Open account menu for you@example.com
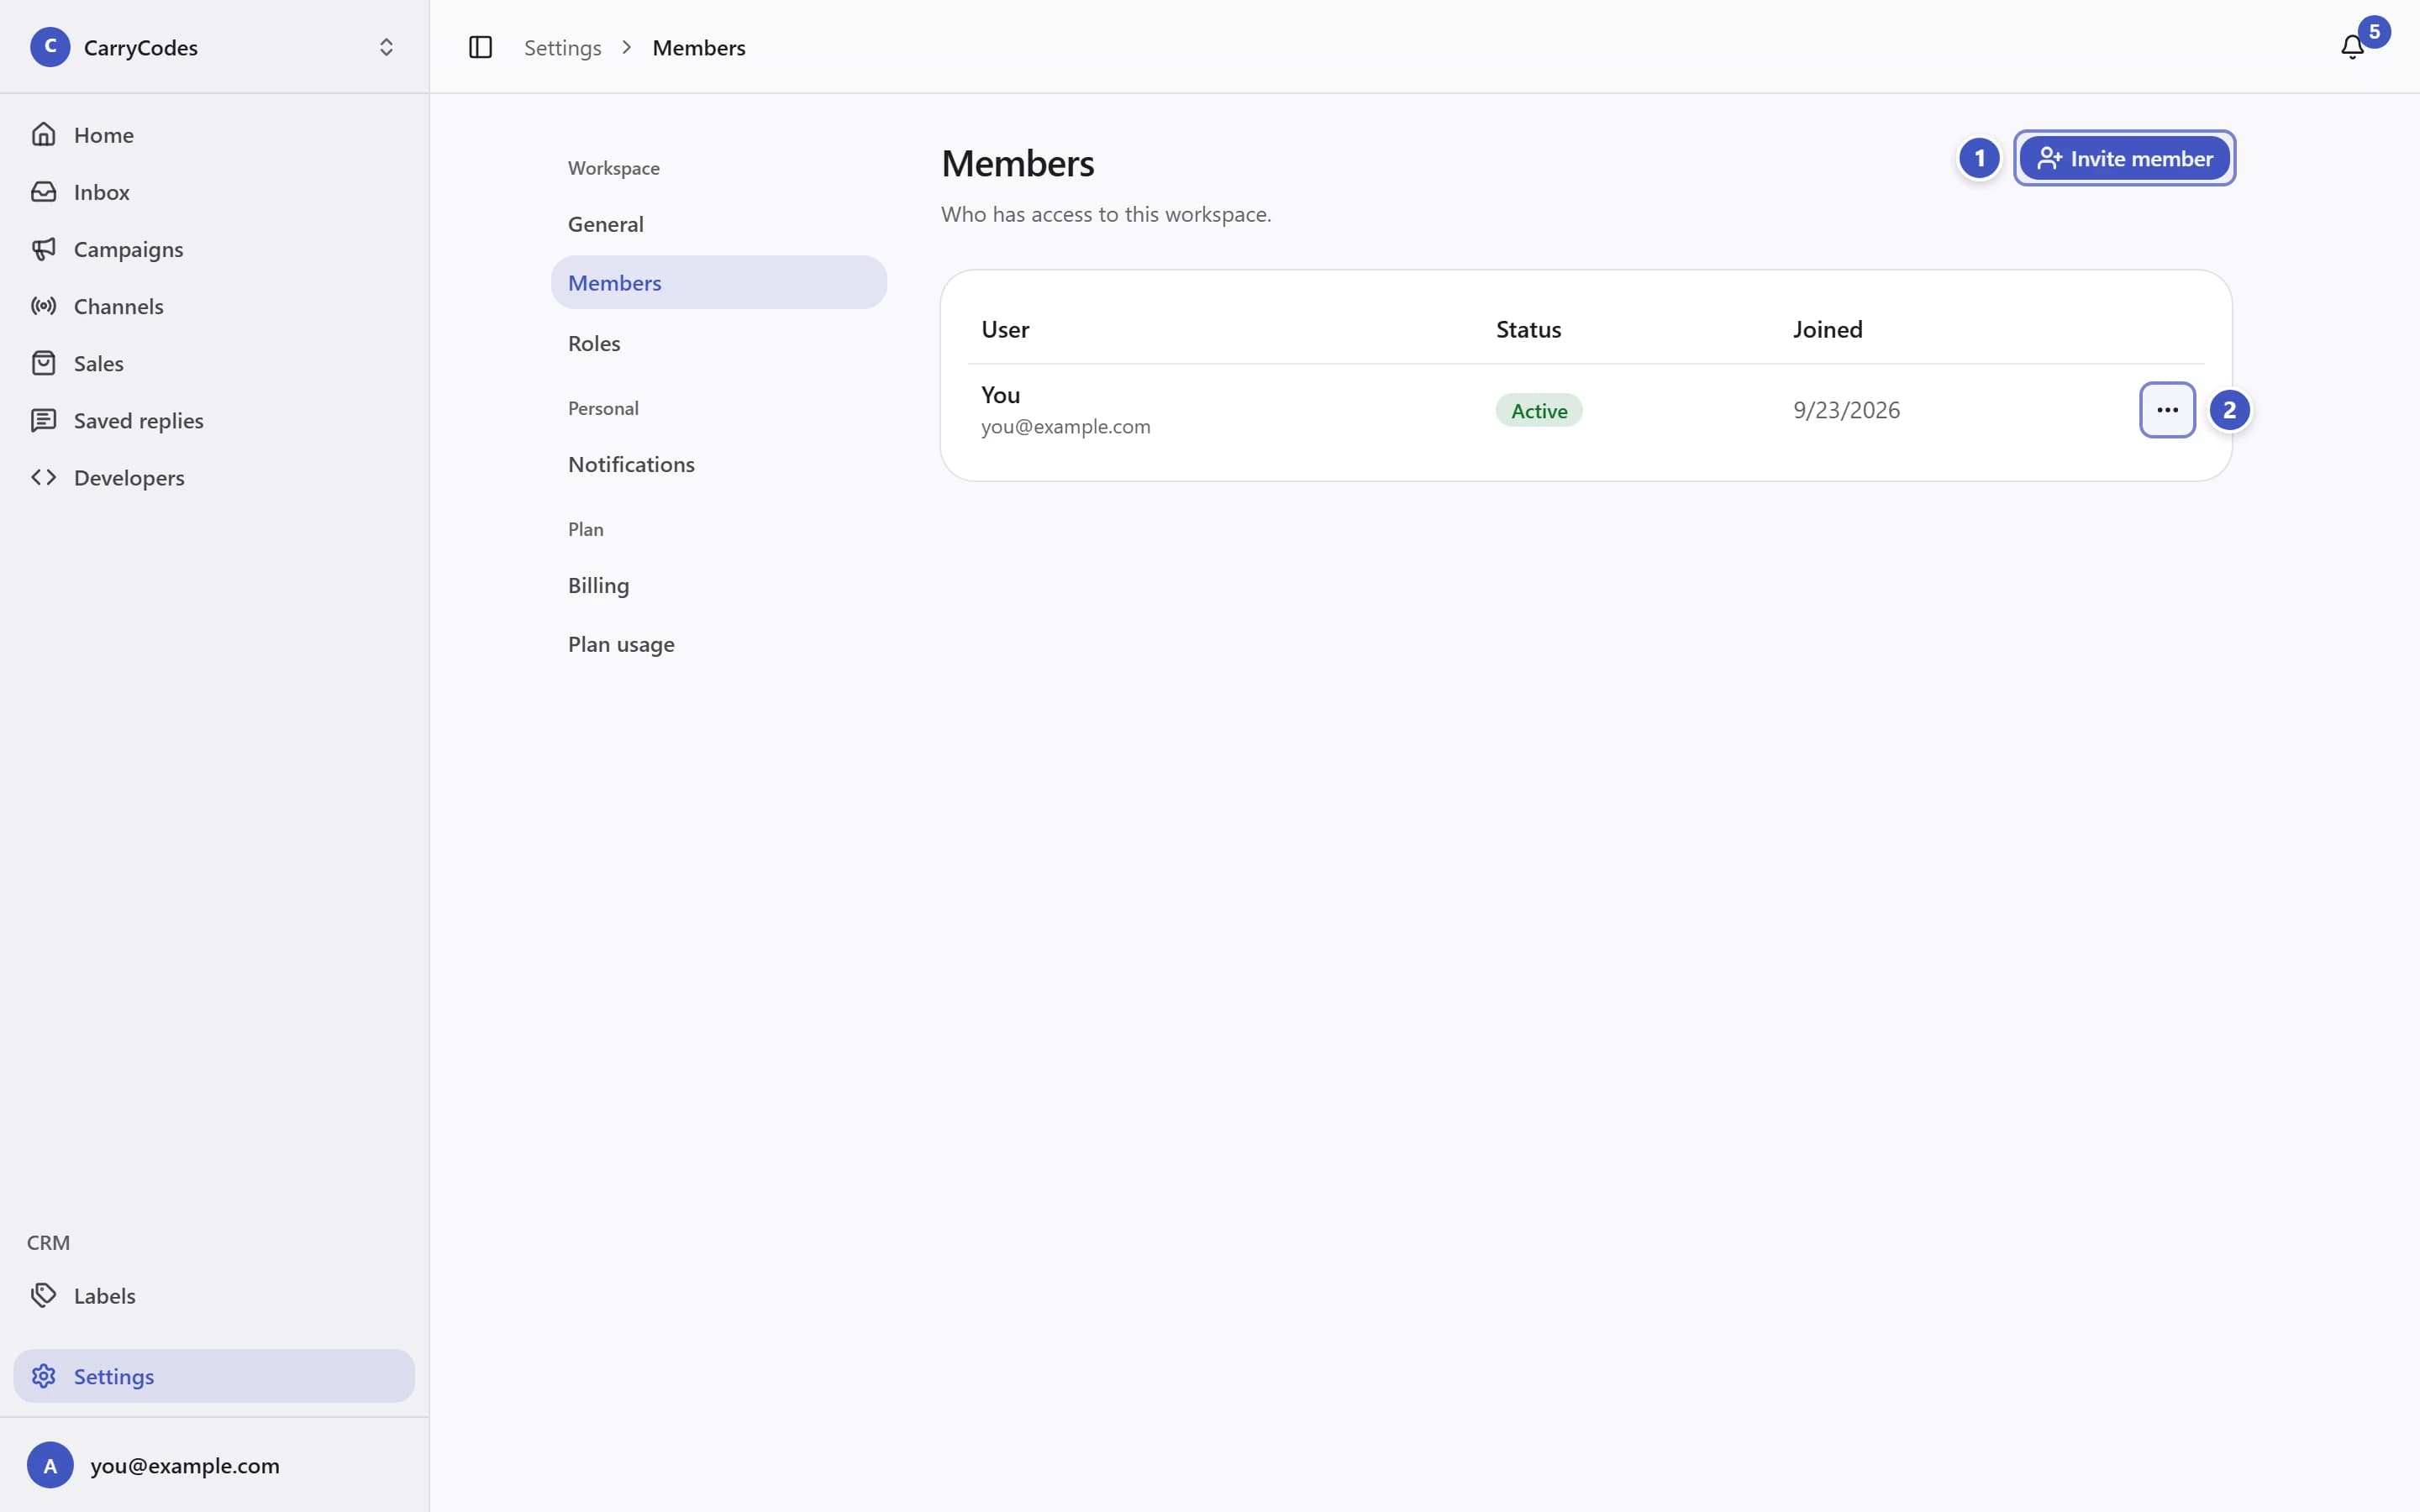 coord(214,1465)
